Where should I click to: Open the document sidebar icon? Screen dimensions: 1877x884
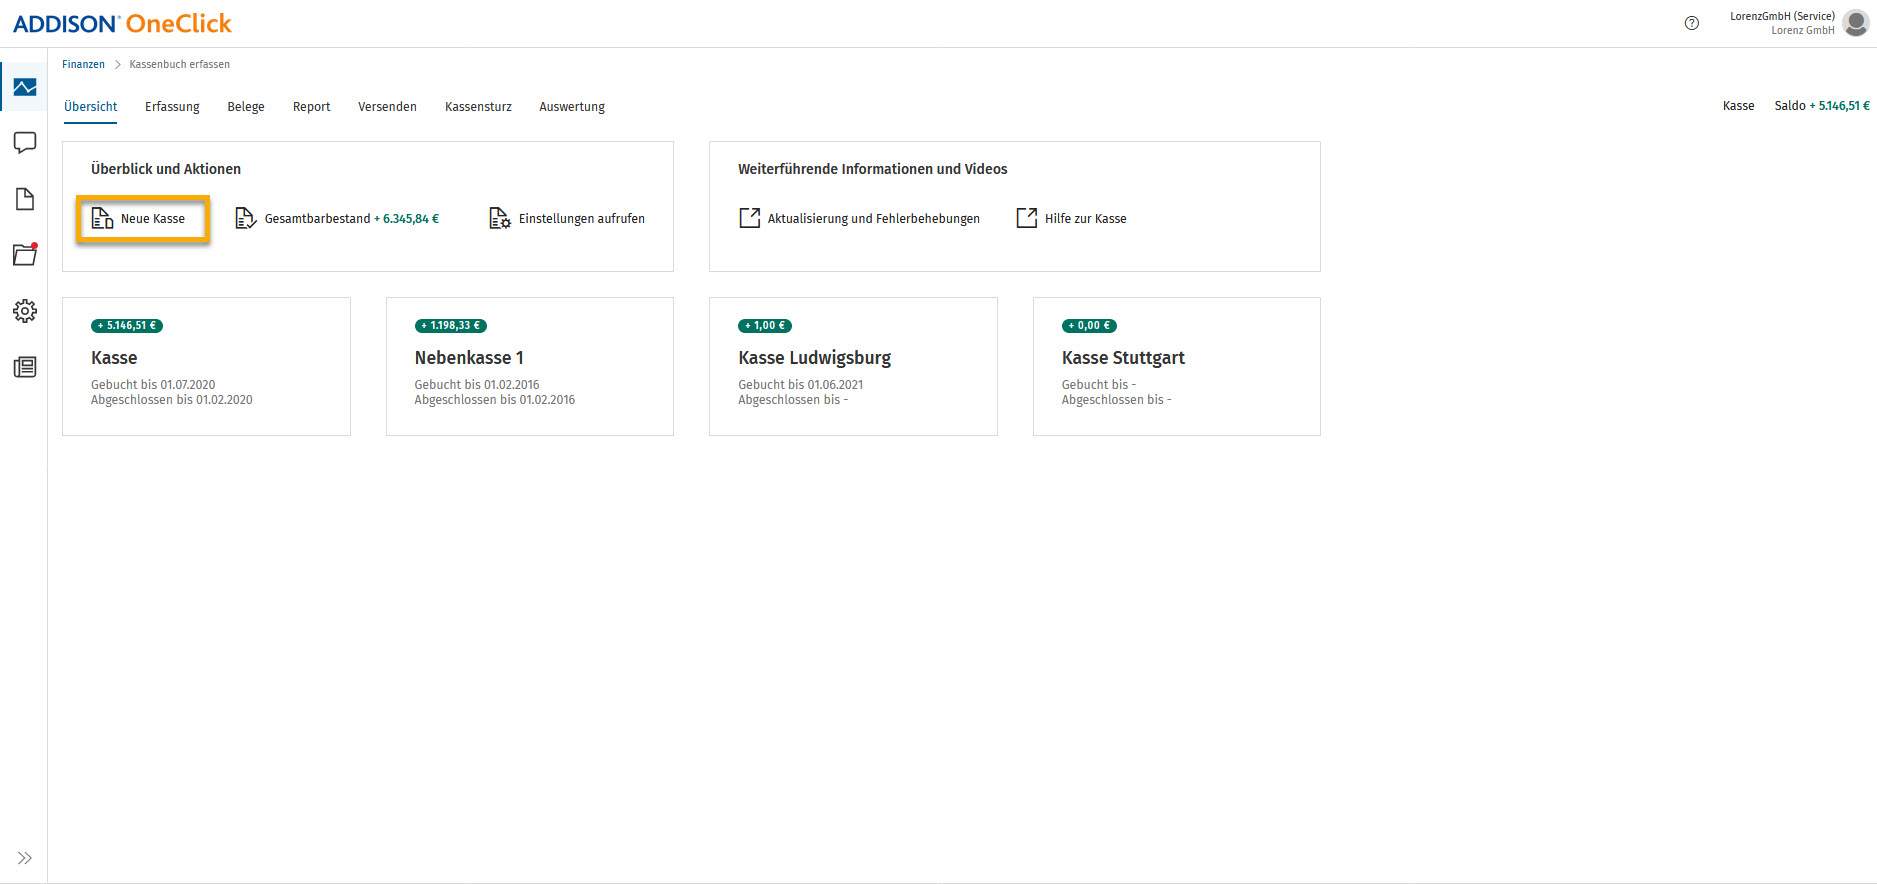point(25,199)
